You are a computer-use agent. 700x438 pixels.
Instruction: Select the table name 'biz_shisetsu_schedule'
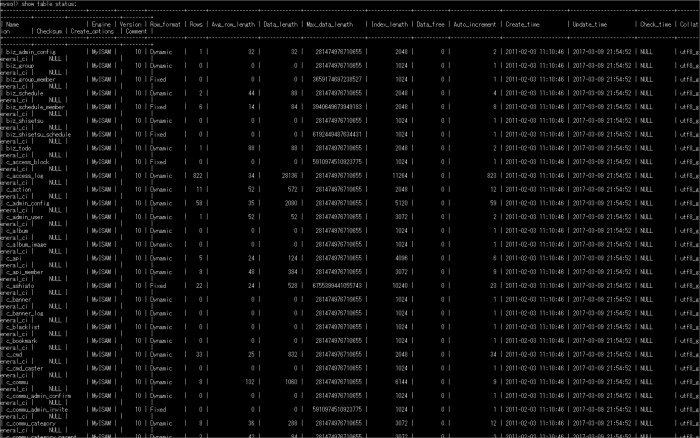click(x=38, y=134)
